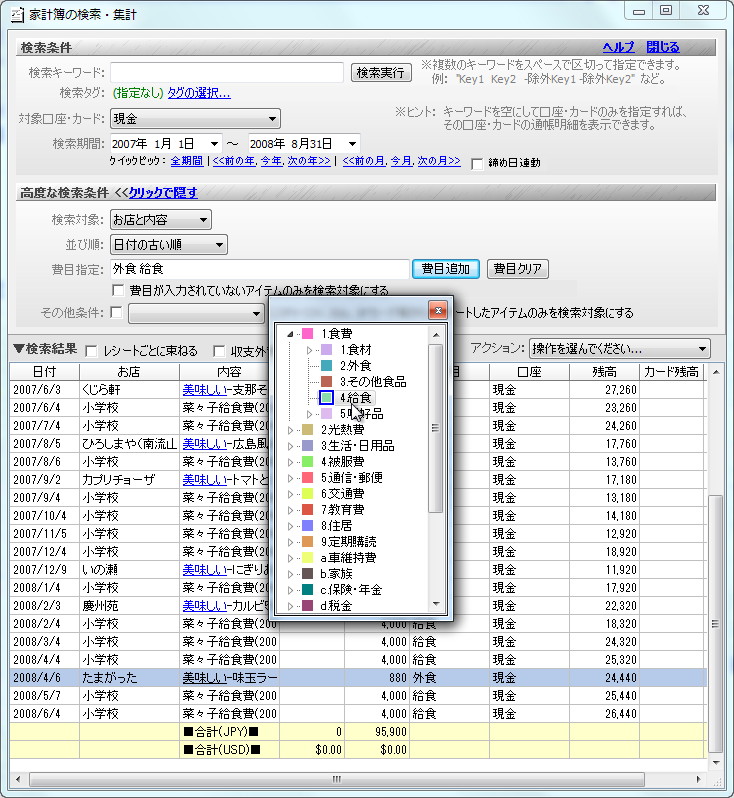Open 美味しい link in くじら軒 row

(205, 390)
